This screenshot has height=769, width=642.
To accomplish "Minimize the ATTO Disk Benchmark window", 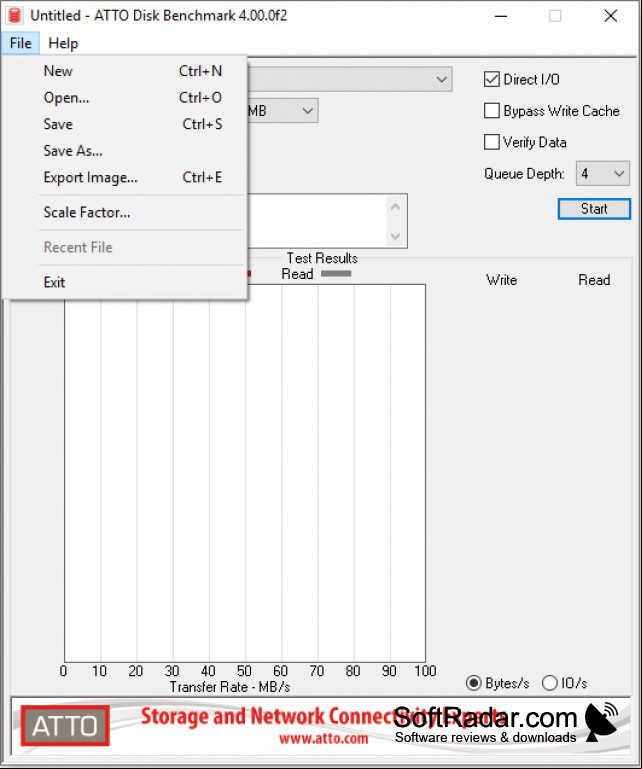I will (x=501, y=16).
